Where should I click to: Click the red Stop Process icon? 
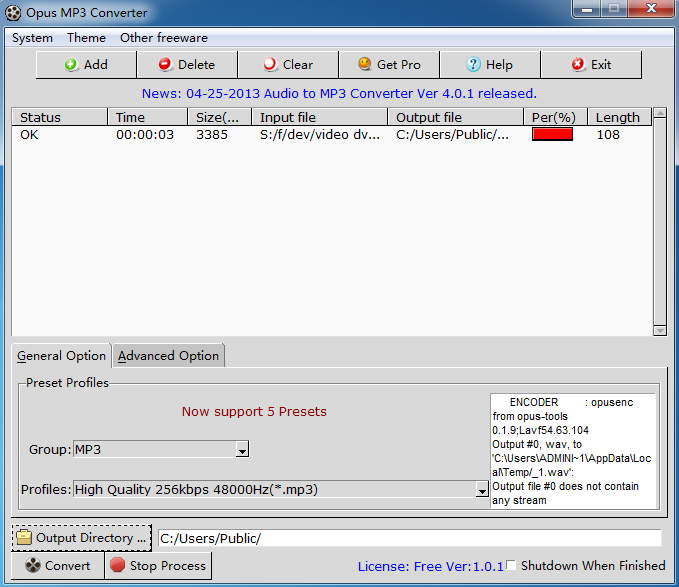point(117,565)
